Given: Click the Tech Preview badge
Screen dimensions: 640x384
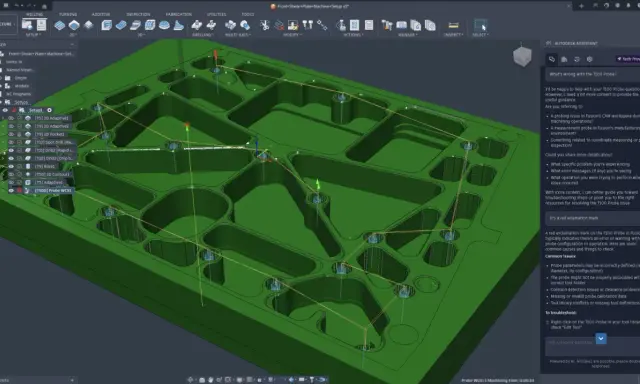Looking at the screenshot, I should coord(629,59).
